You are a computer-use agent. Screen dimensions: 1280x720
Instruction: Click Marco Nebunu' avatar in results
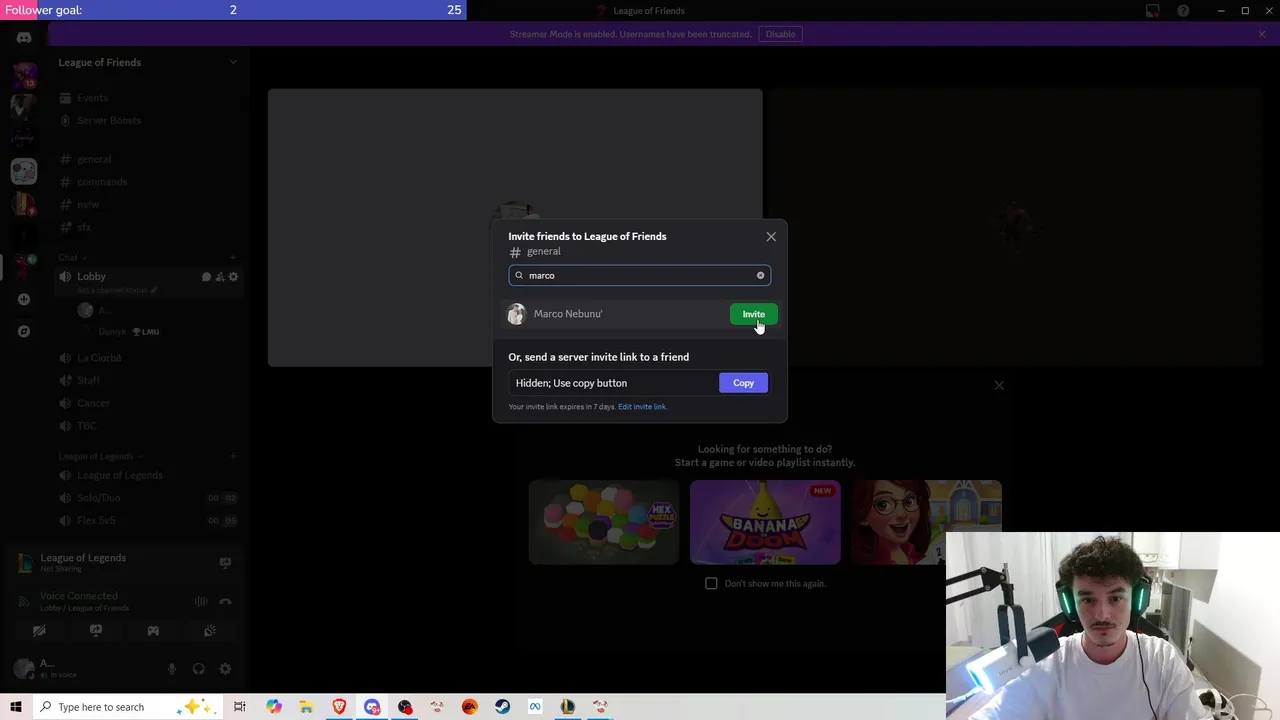(516, 314)
